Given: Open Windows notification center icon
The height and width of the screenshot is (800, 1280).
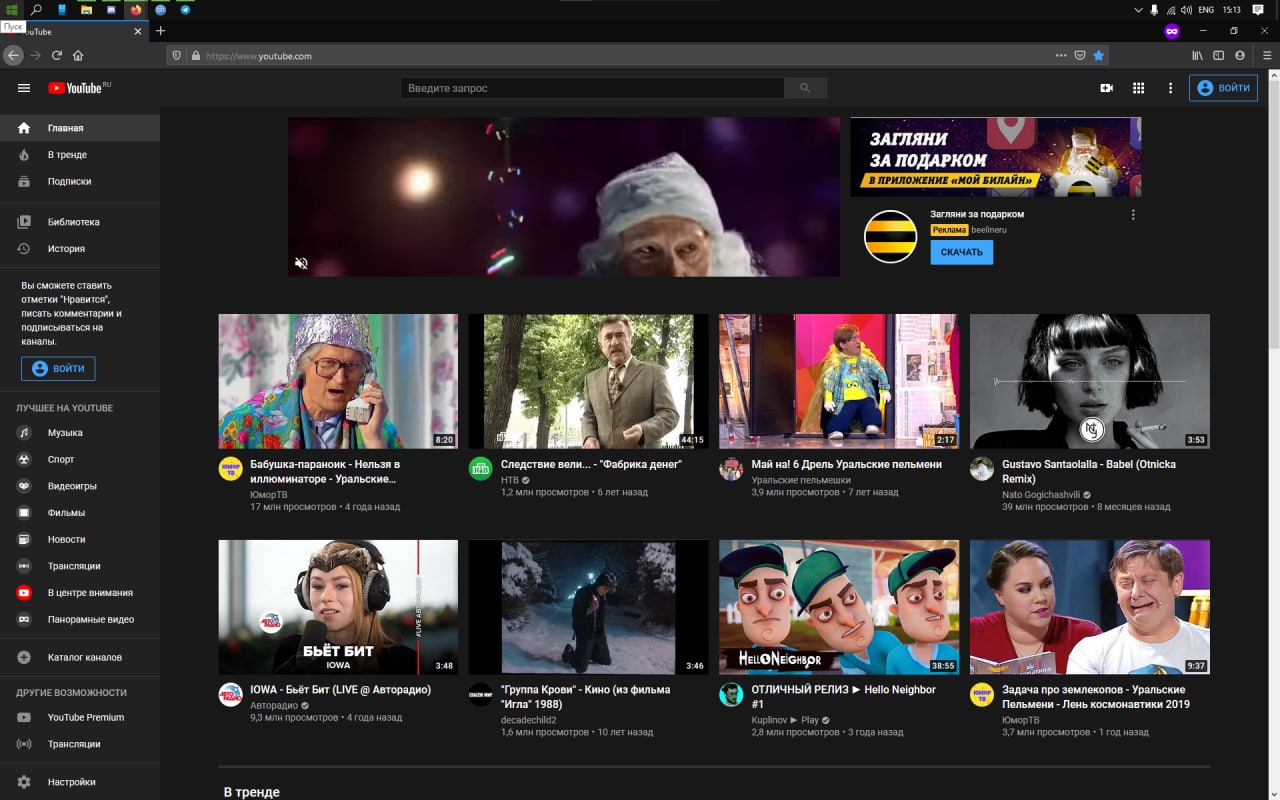Looking at the screenshot, I should (1258, 10).
